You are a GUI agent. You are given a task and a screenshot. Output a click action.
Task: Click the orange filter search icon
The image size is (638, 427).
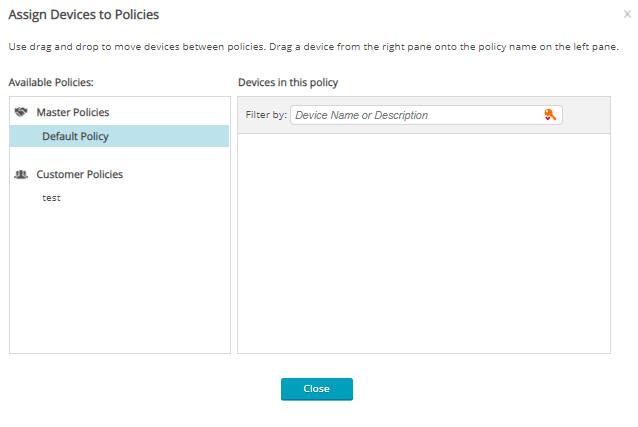pos(550,115)
